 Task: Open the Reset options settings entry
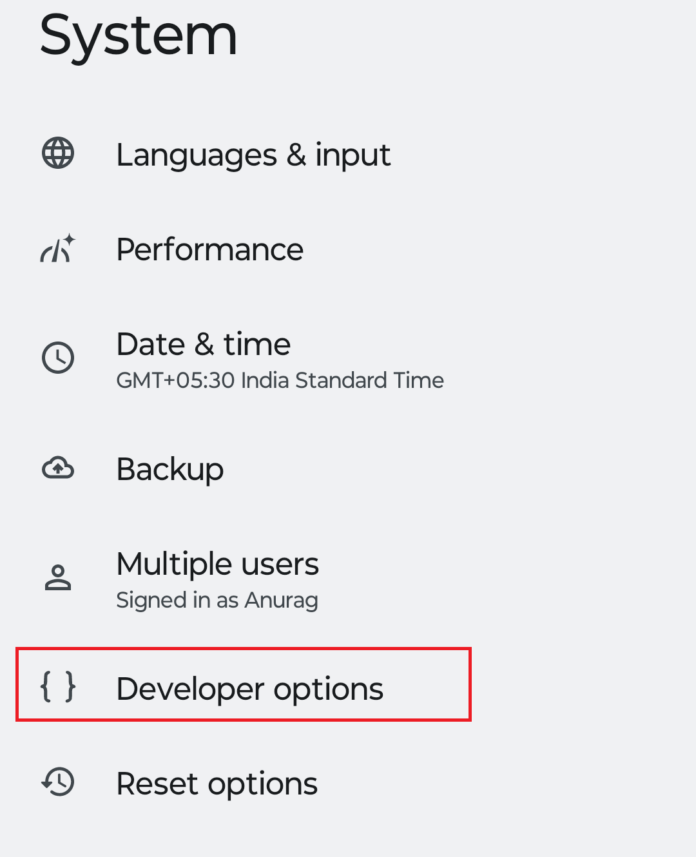tap(216, 783)
